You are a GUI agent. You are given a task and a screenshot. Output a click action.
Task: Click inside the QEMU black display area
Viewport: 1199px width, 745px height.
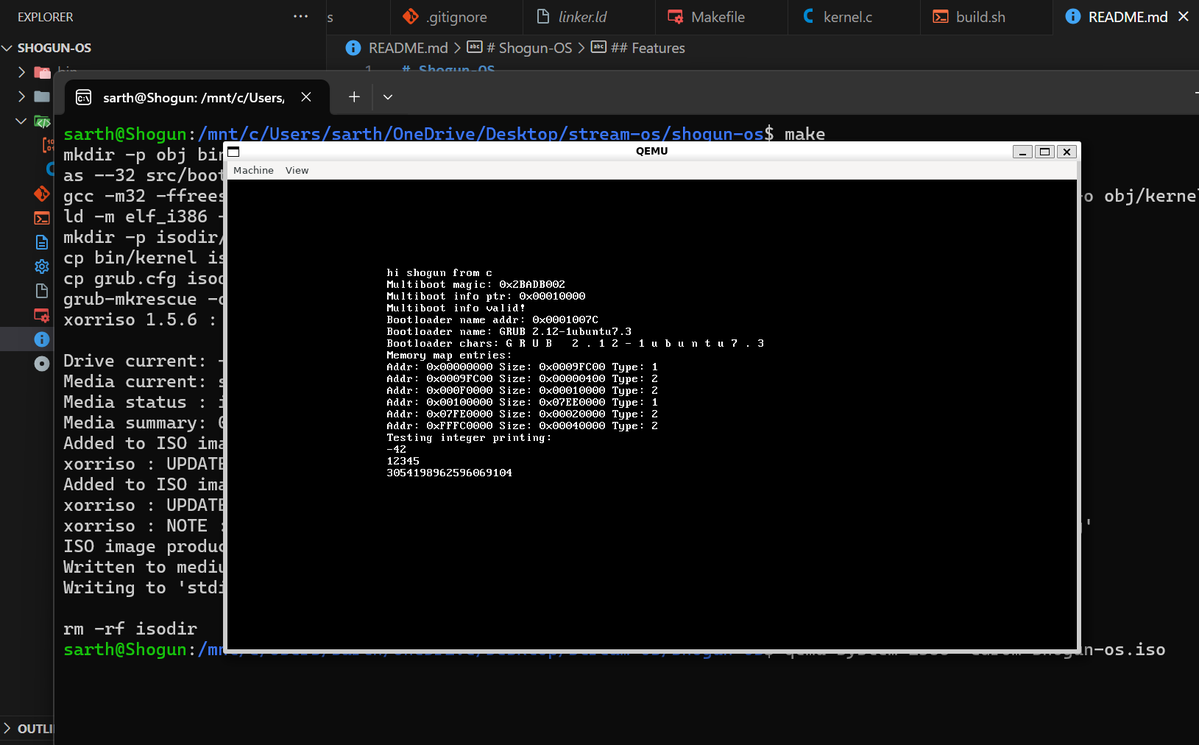coord(651,414)
